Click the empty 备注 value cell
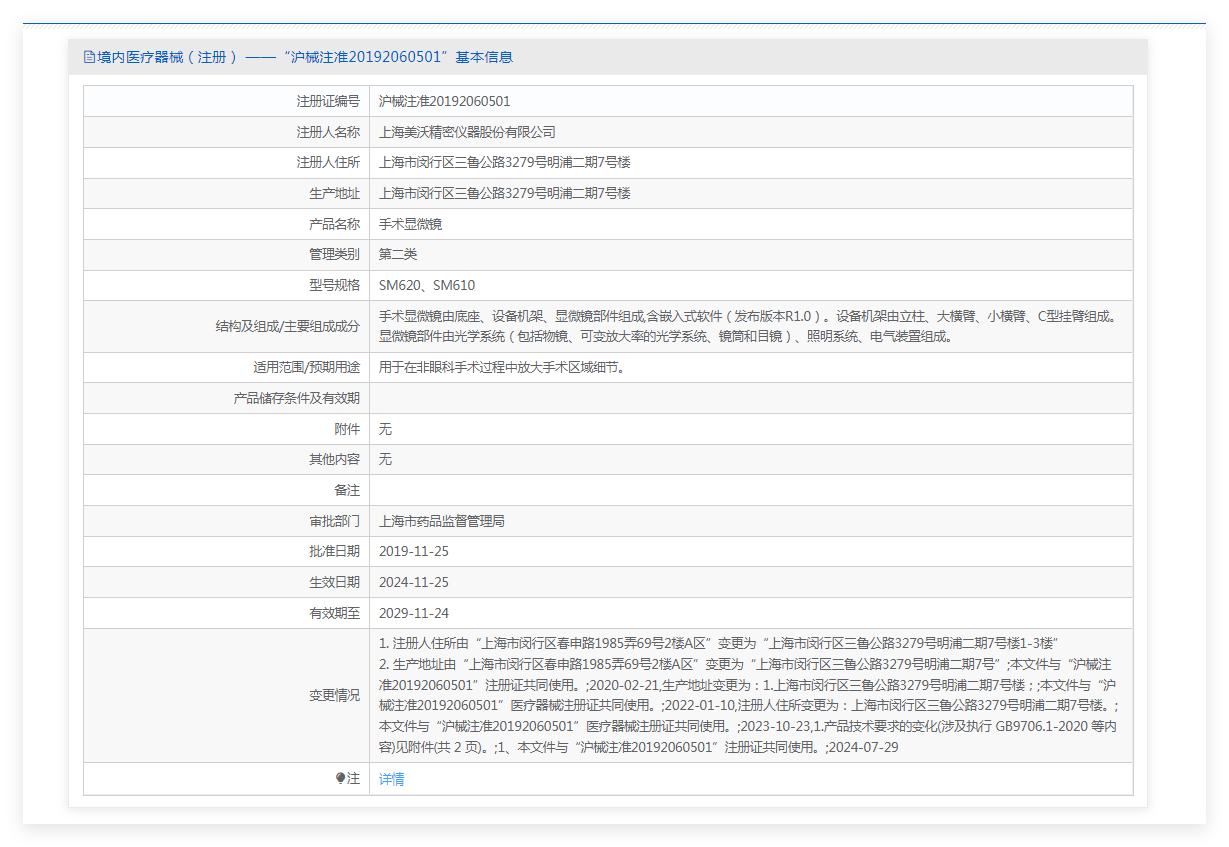Viewport: 1229px width, 847px height. coord(750,490)
